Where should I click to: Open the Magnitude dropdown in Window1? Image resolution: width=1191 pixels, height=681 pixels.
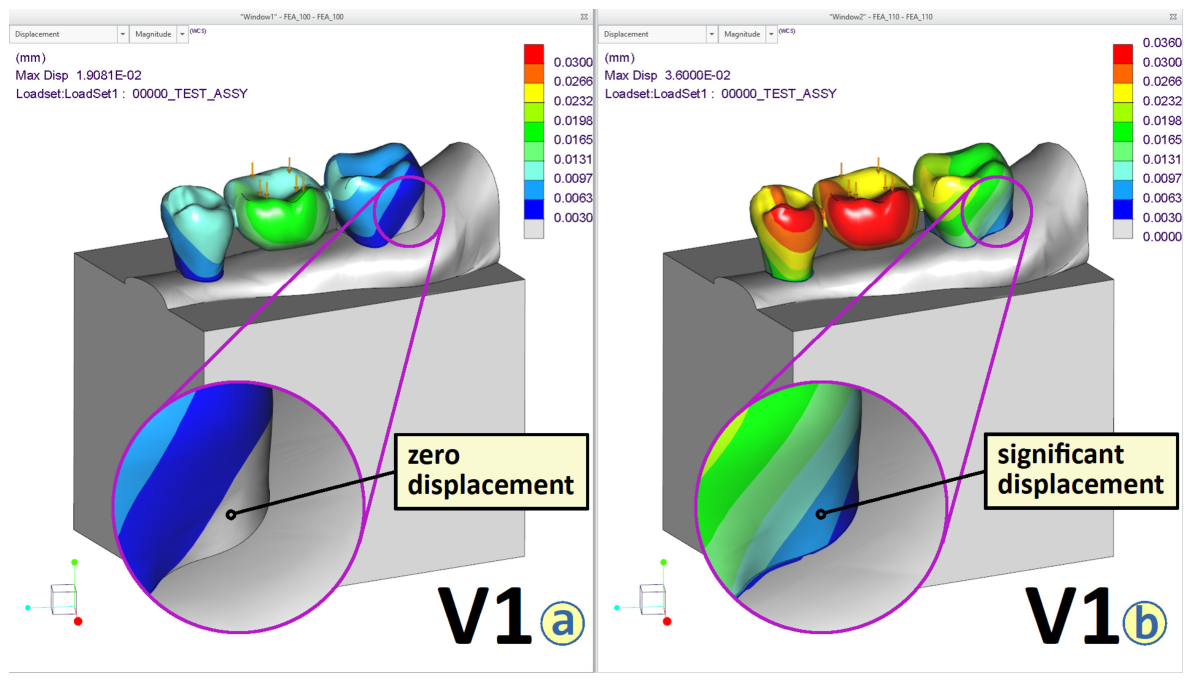[159, 34]
